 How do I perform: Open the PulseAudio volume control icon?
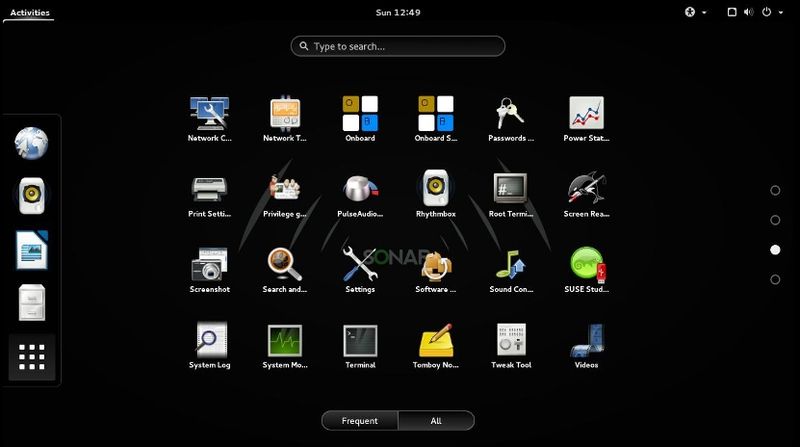coord(360,194)
